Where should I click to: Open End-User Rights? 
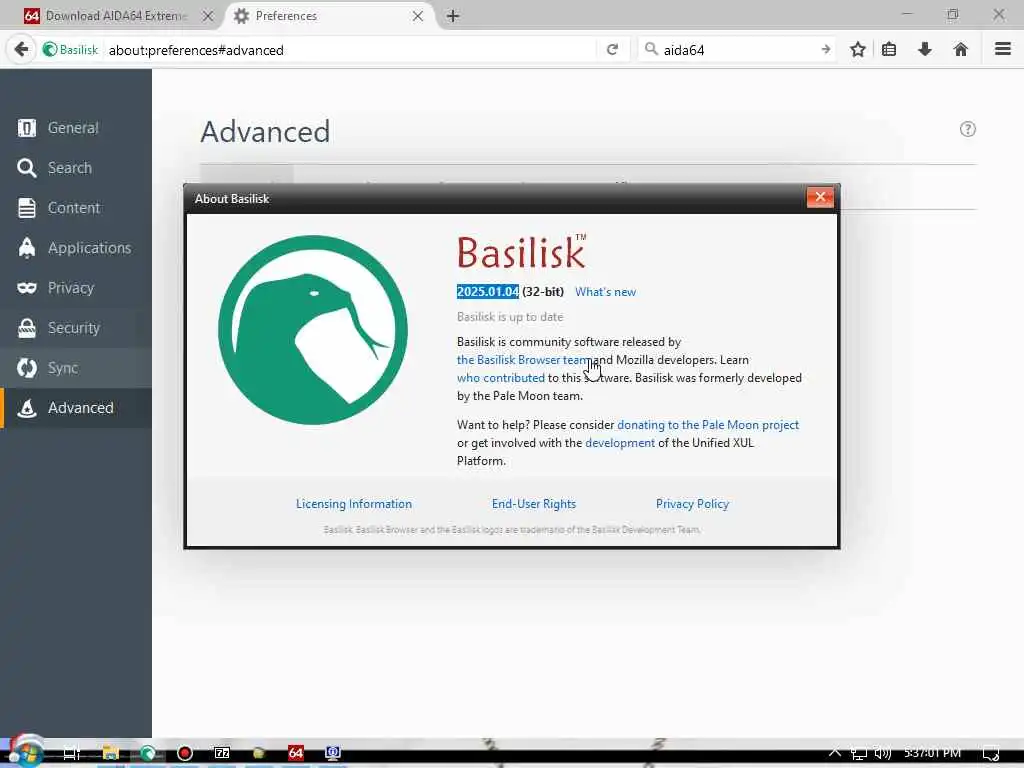(534, 504)
